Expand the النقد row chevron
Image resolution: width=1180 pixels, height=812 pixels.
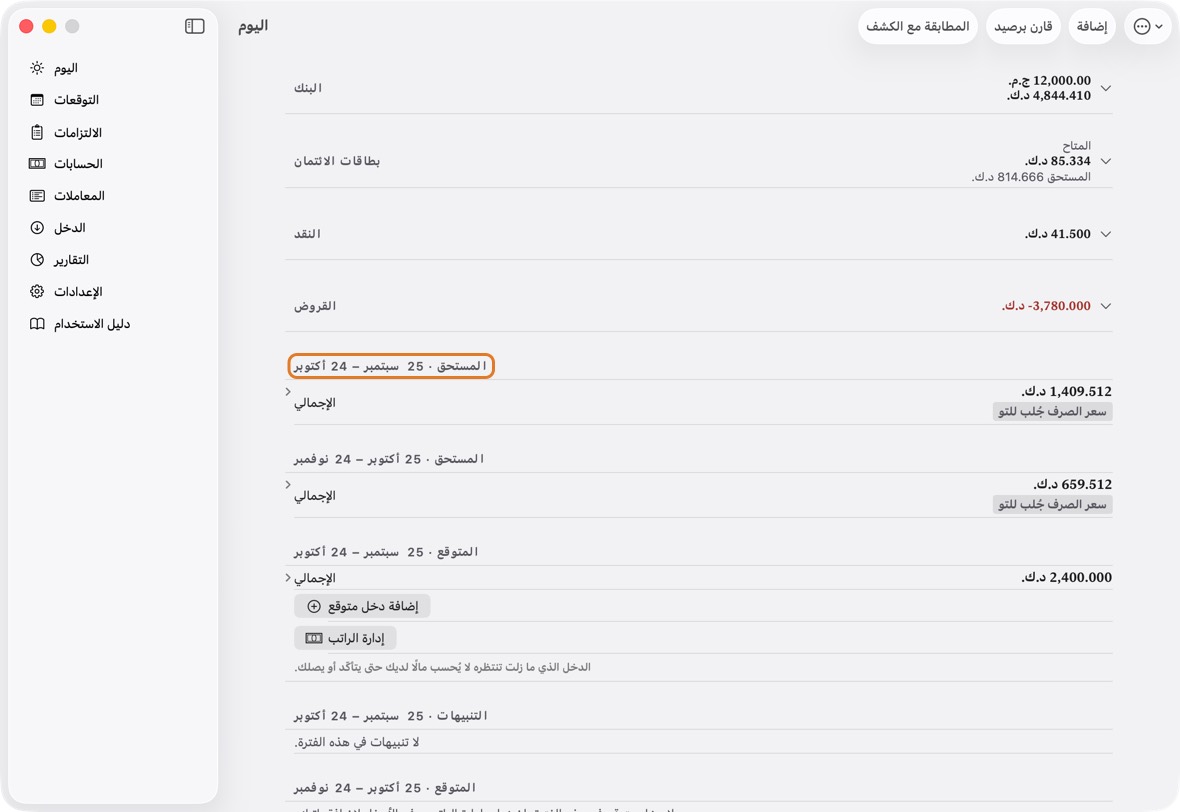coord(1105,234)
